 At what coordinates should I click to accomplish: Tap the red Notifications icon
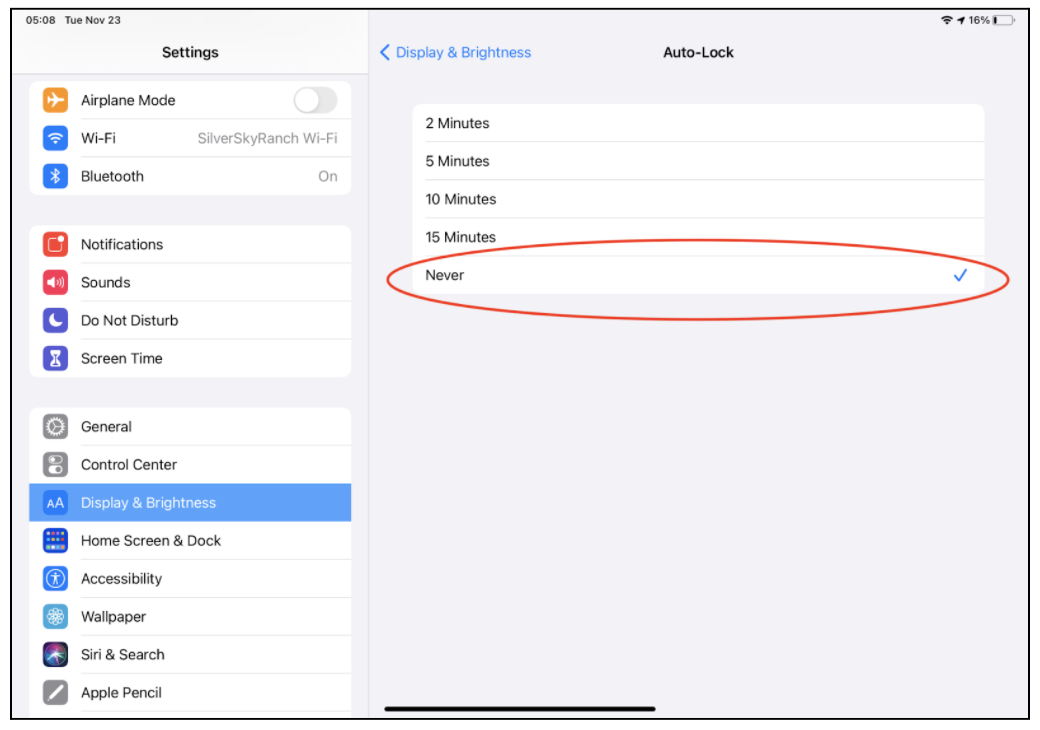point(55,244)
